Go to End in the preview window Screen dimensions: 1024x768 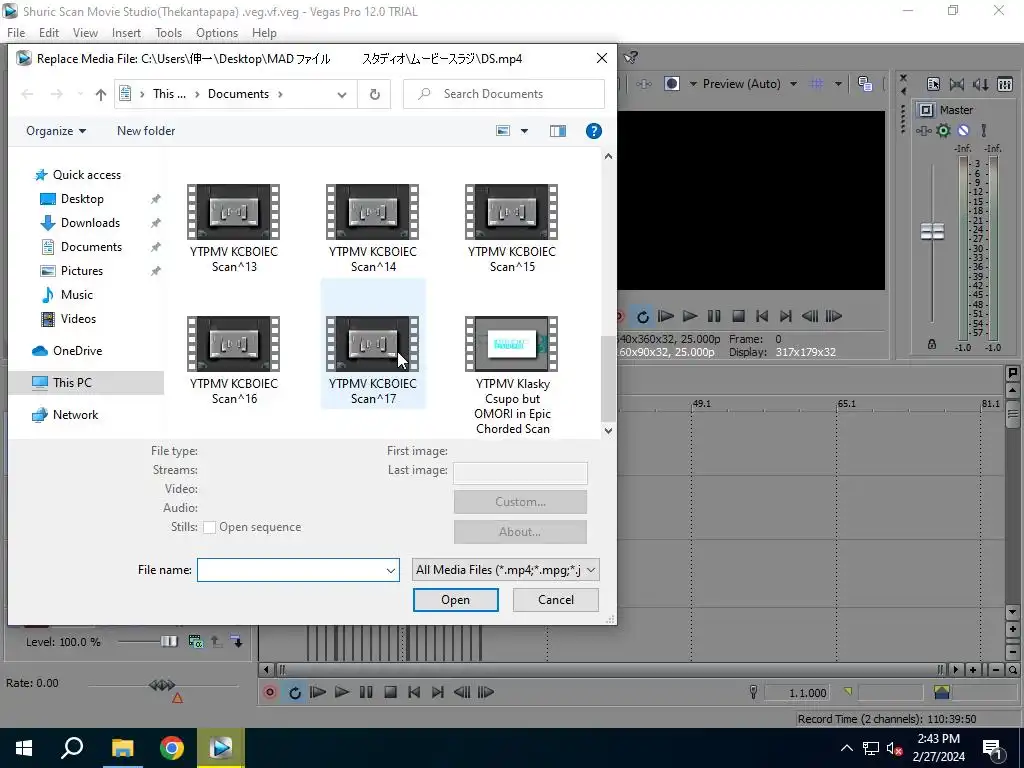point(786,317)
